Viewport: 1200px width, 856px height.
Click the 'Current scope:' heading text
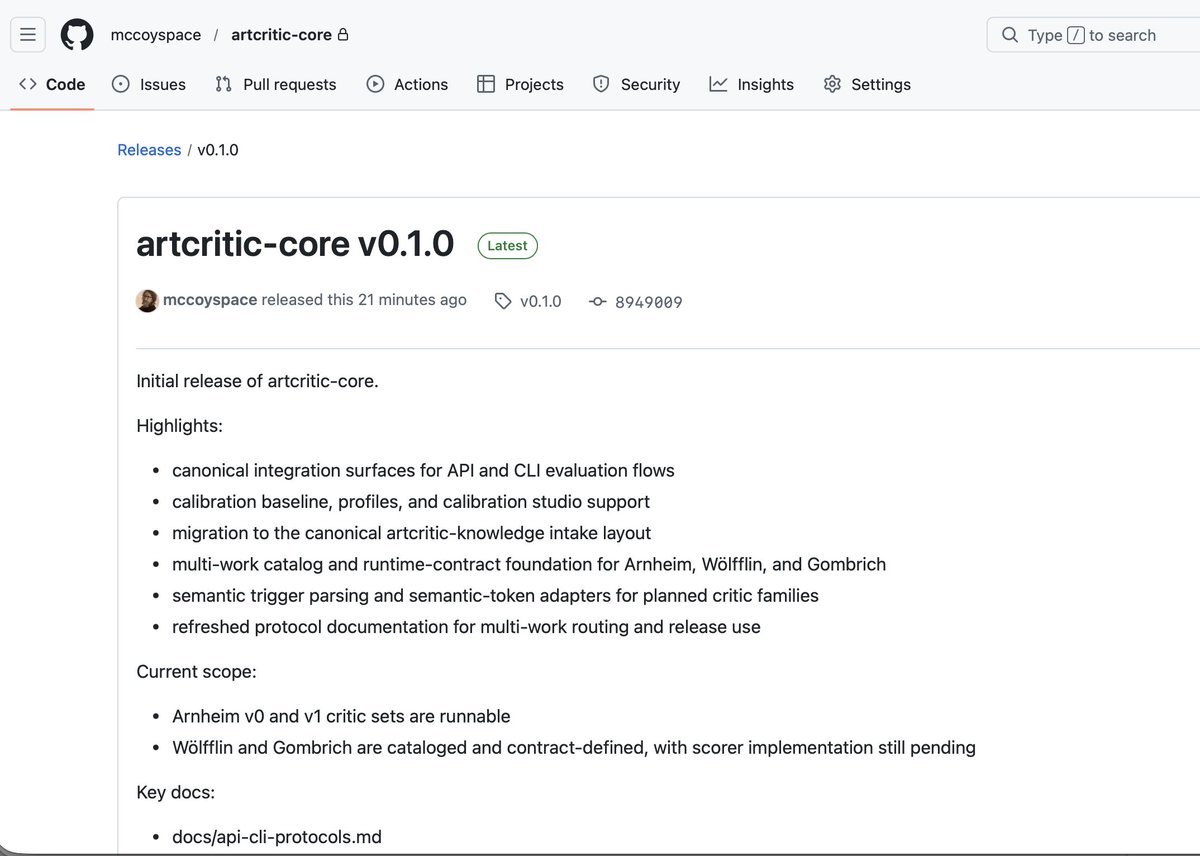click(x=197, y=672)
